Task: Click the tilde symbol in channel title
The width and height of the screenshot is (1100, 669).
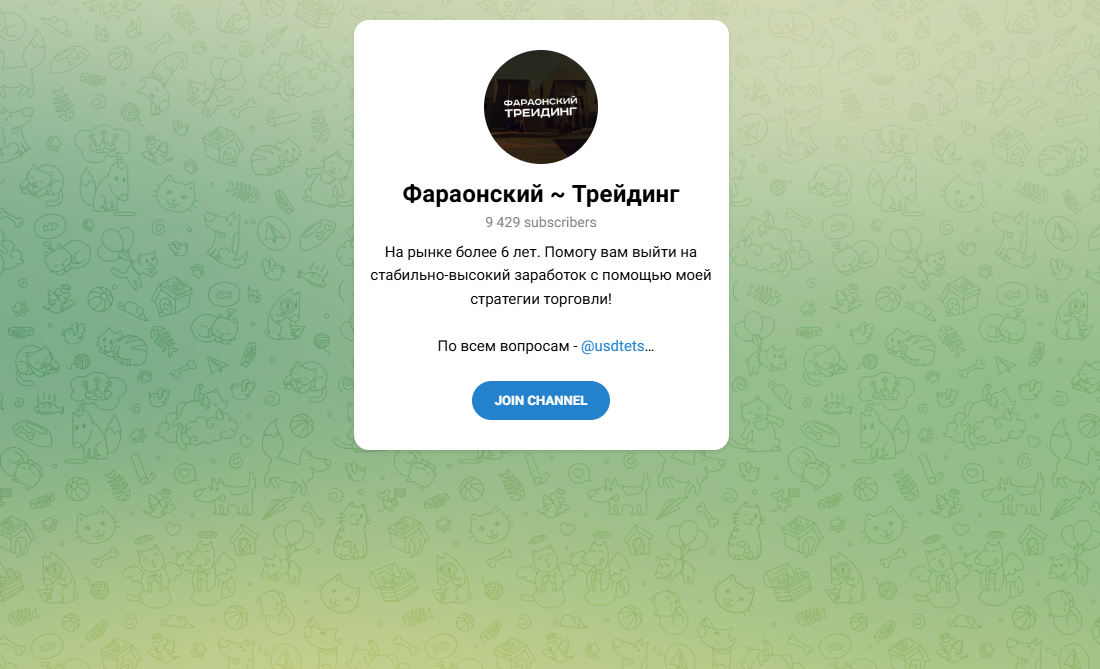Action: coord(558,195)
